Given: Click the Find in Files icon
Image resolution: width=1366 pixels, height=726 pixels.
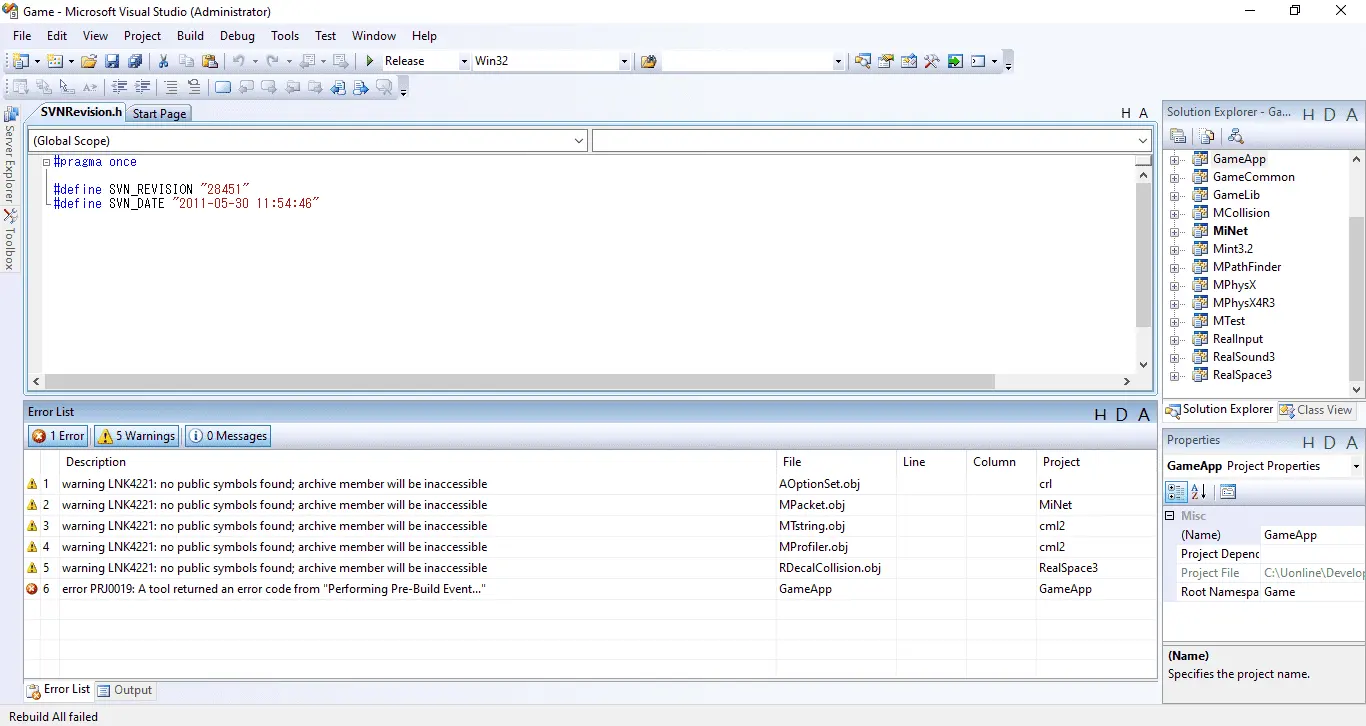Looking at the screenshot, I should pyautogui.click(x=649, y=61).
